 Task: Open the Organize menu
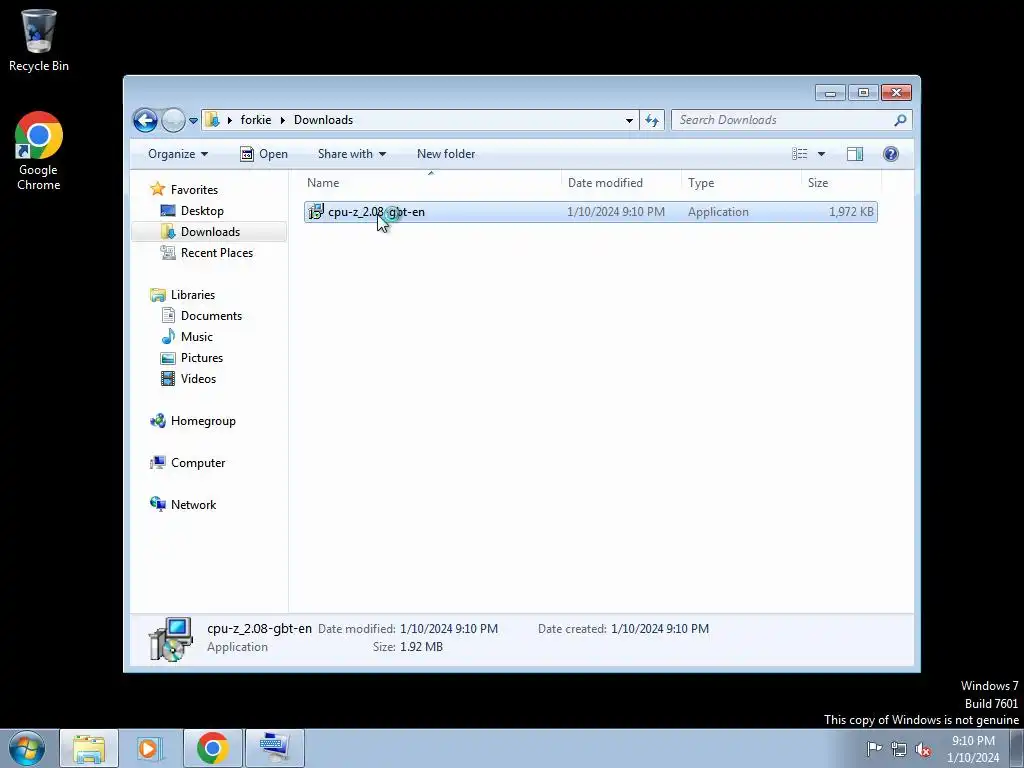[178, 154]
